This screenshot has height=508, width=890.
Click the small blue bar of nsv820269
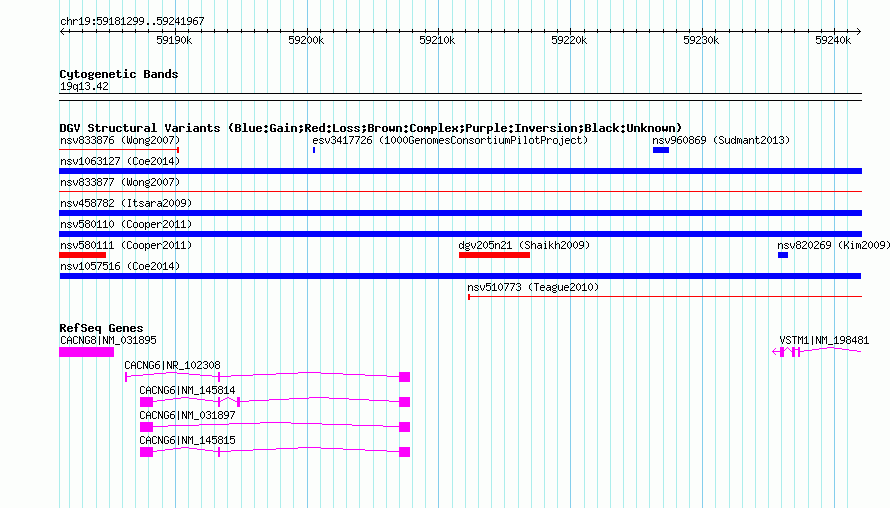783,255
